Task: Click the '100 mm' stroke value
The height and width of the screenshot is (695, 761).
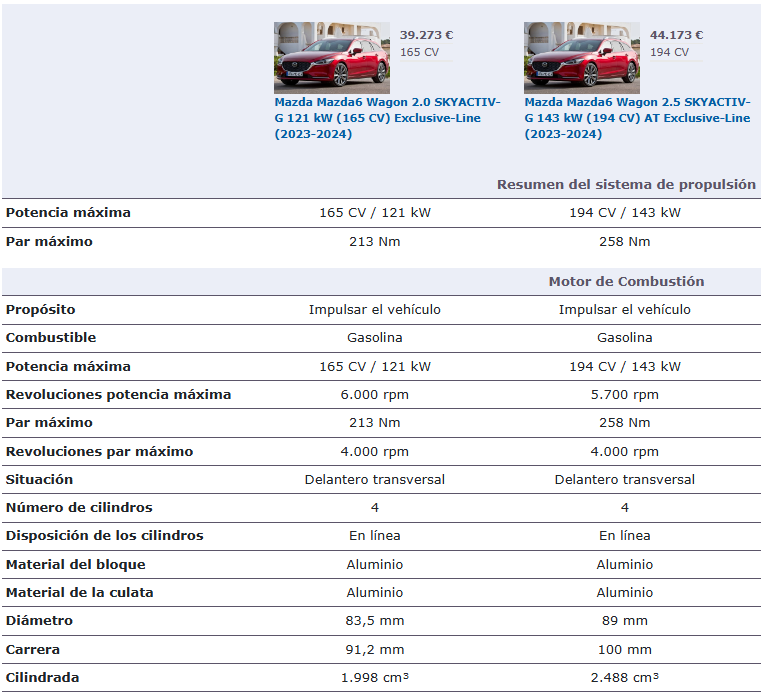Action: pos(625,650)
